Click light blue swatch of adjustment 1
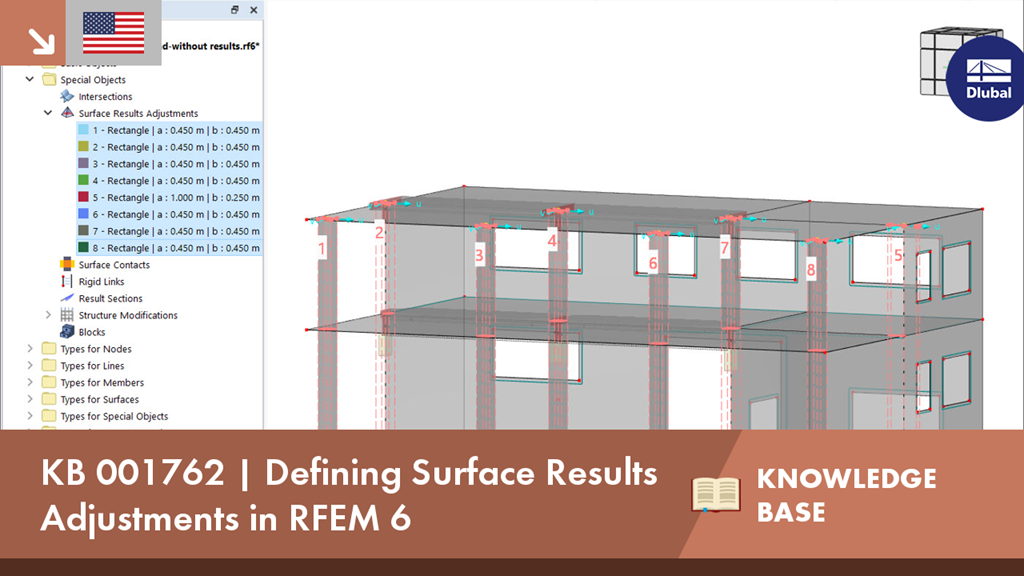The width and height of the screenshot is (1024, 576). point(84,129)
